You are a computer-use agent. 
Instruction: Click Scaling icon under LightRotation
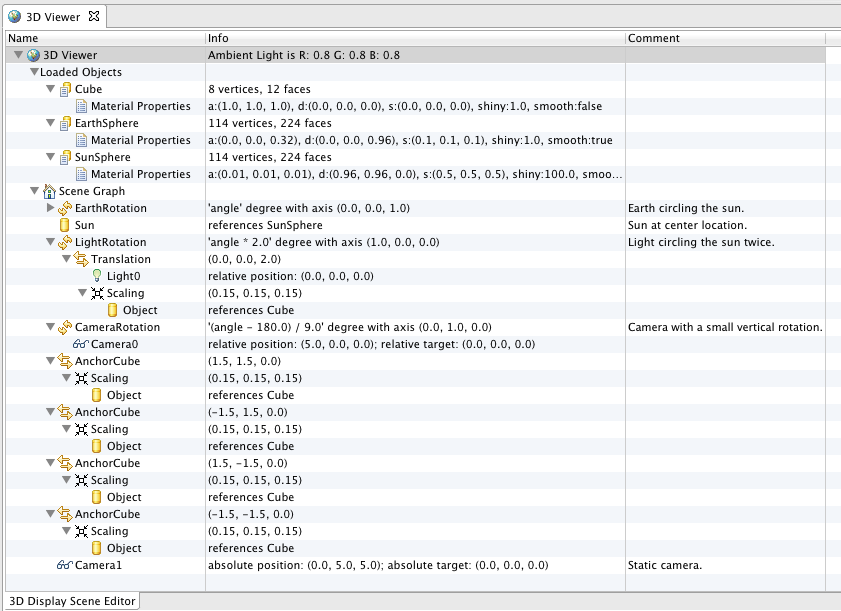click(x=97, y=293)
